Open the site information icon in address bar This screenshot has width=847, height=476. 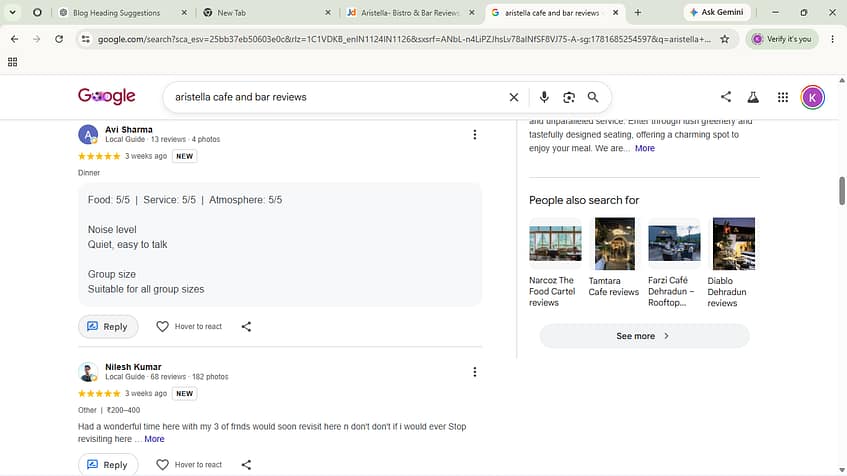(85, 39)
